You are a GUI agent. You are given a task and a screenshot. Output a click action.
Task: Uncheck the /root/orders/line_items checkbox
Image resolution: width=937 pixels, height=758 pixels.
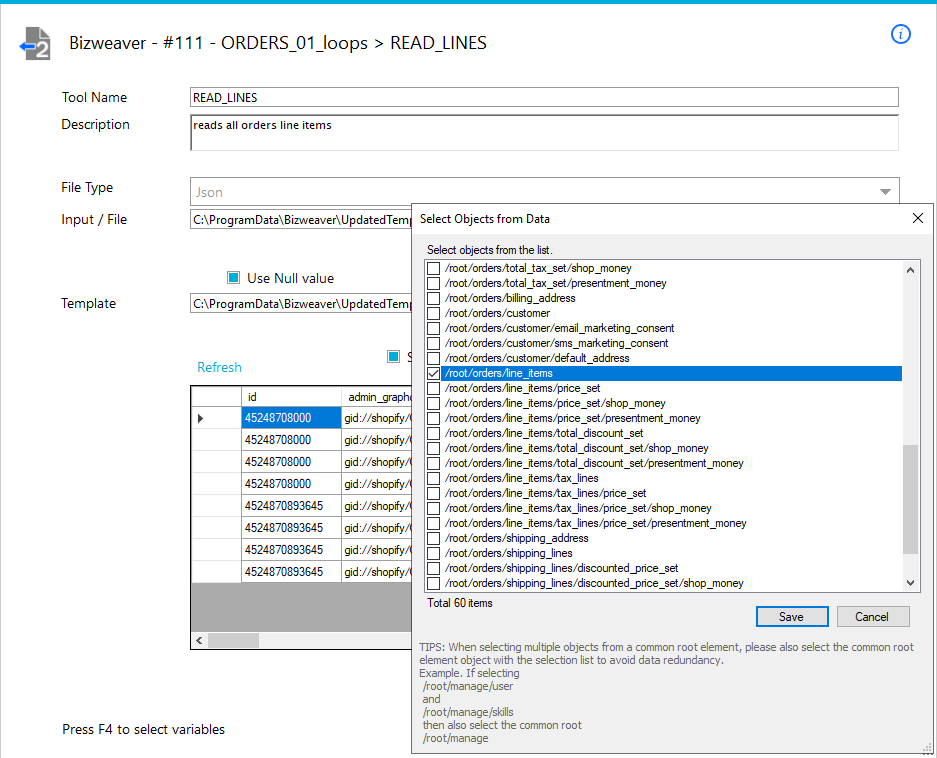434,373
